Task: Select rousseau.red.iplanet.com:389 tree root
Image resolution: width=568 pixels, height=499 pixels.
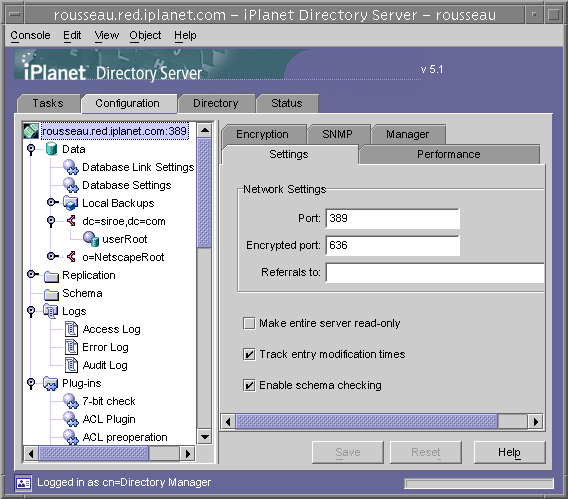Action: 114,131
